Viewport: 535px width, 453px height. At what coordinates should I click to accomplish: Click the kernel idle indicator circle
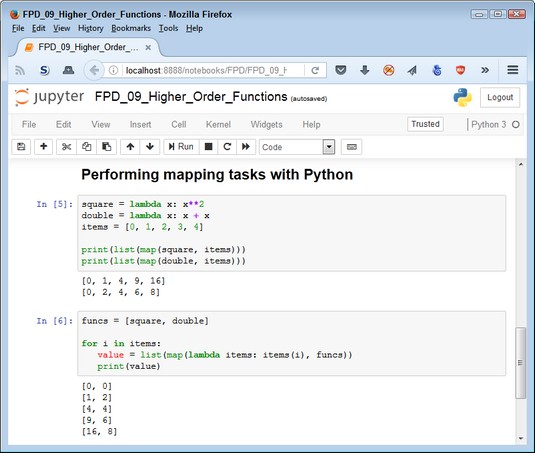pyautogui.click(x=516, y=125)
